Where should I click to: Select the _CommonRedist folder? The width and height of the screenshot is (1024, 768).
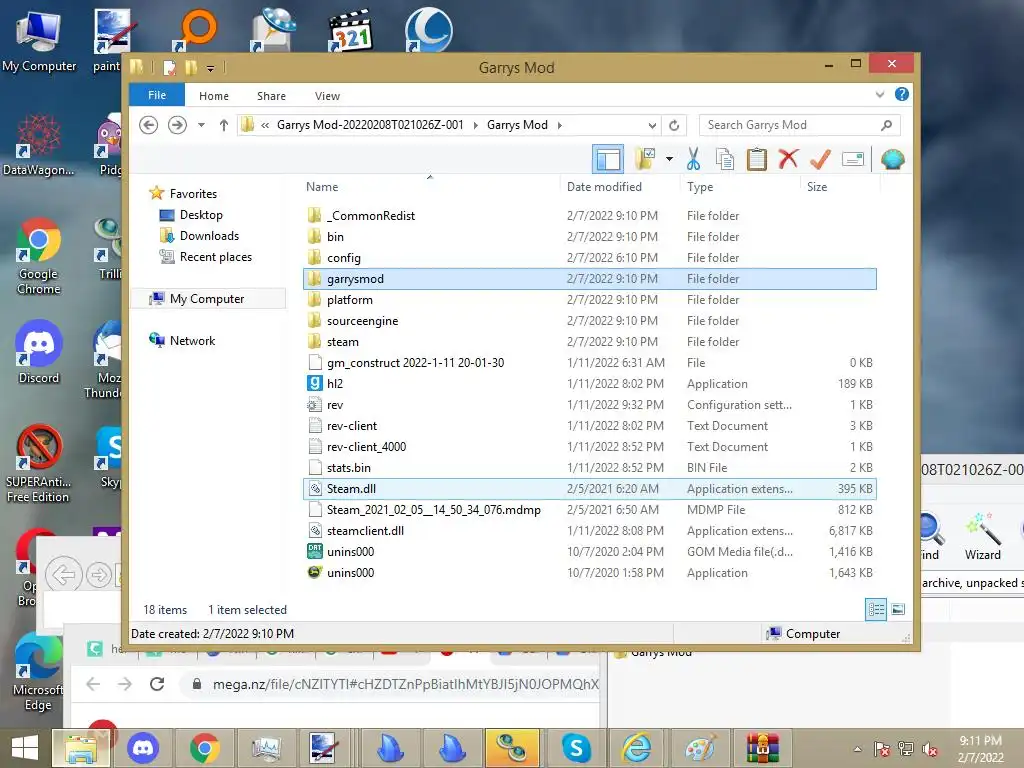click(590, 216)
